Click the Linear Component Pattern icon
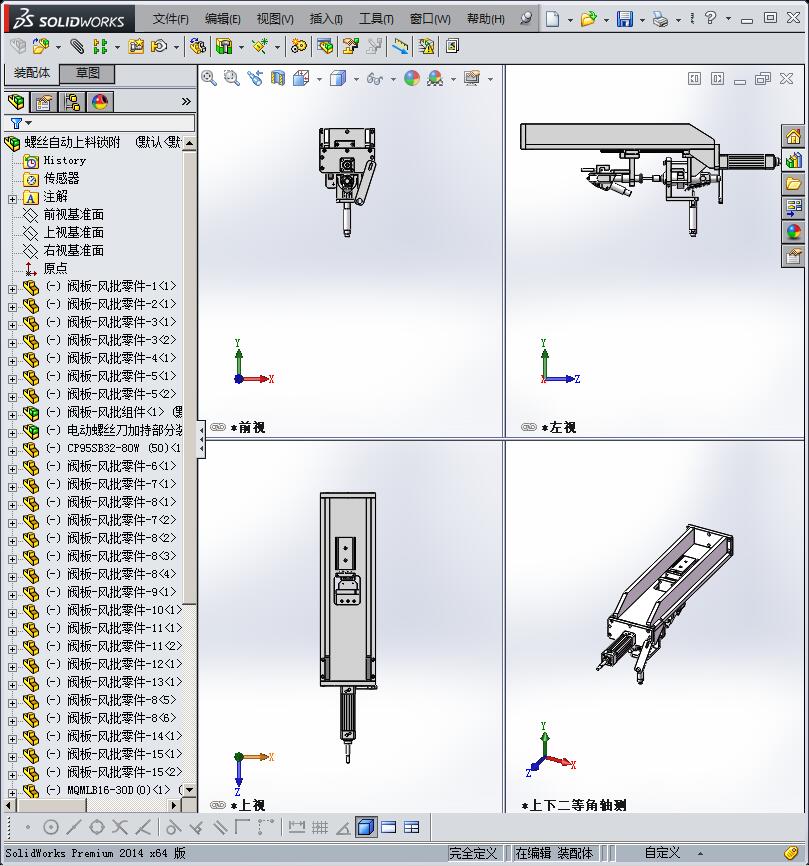Screen dimensions: 809x866 (100, 46)
